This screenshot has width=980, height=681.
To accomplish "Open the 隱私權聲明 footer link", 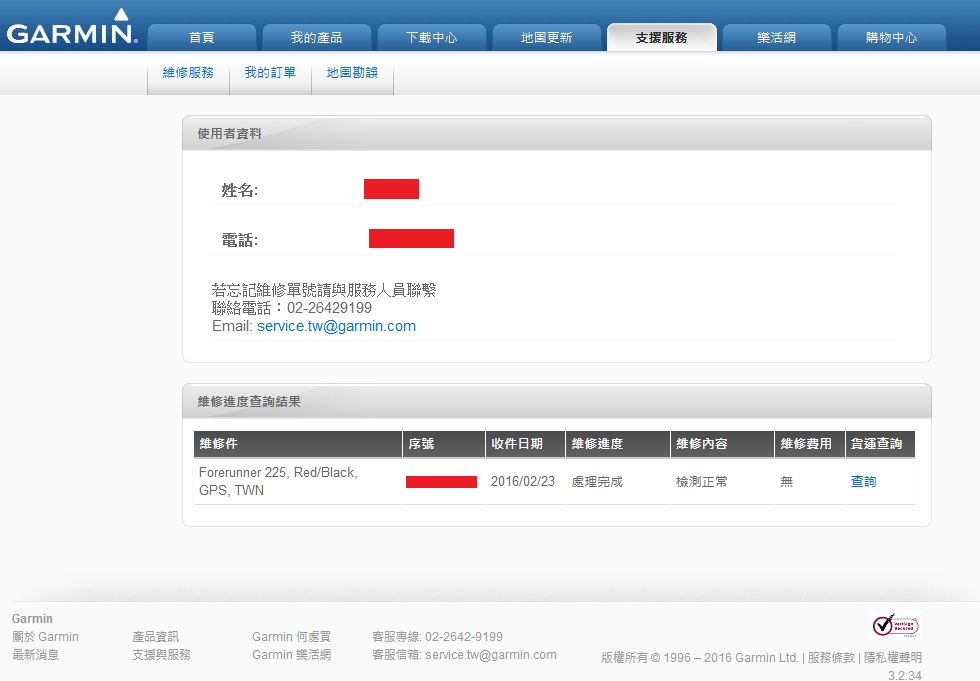I will (x=892, y=657).
